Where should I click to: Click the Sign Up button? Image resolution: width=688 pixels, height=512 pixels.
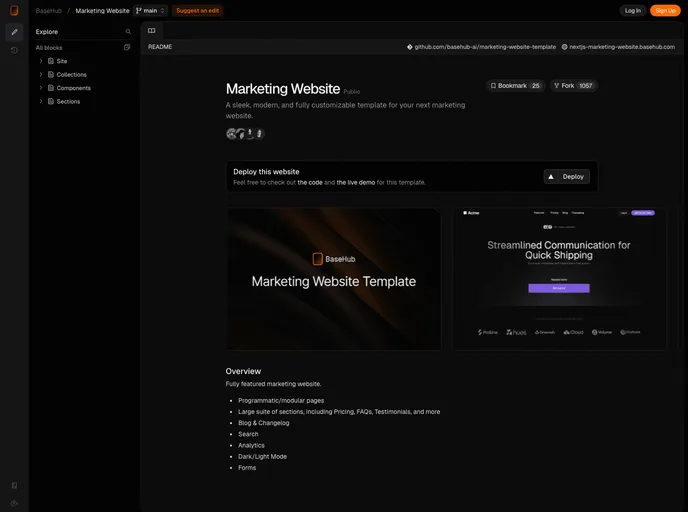pos(665,11)
